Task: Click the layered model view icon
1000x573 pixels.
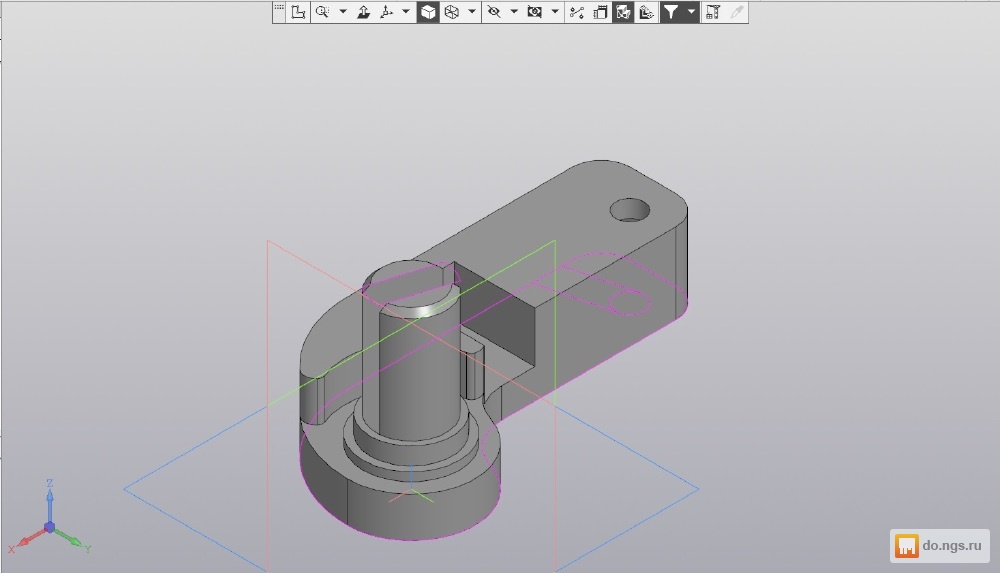Action: pos(646,12)
